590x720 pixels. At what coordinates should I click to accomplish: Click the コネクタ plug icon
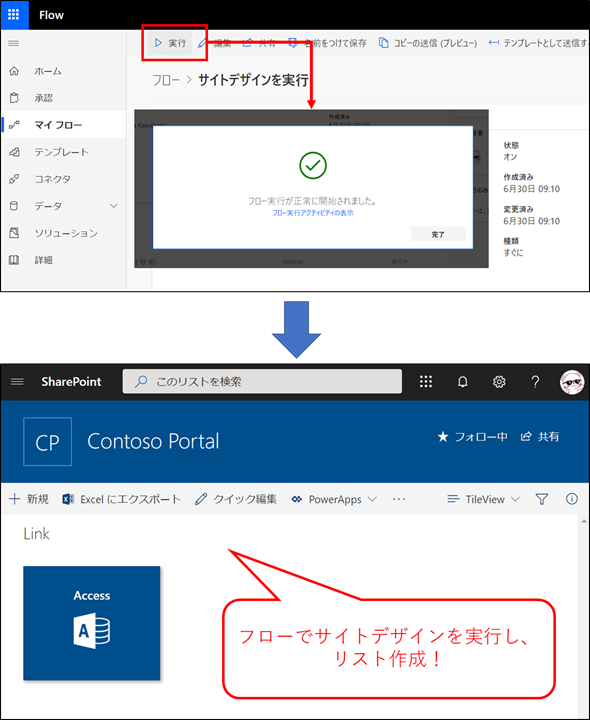point(14,179)
